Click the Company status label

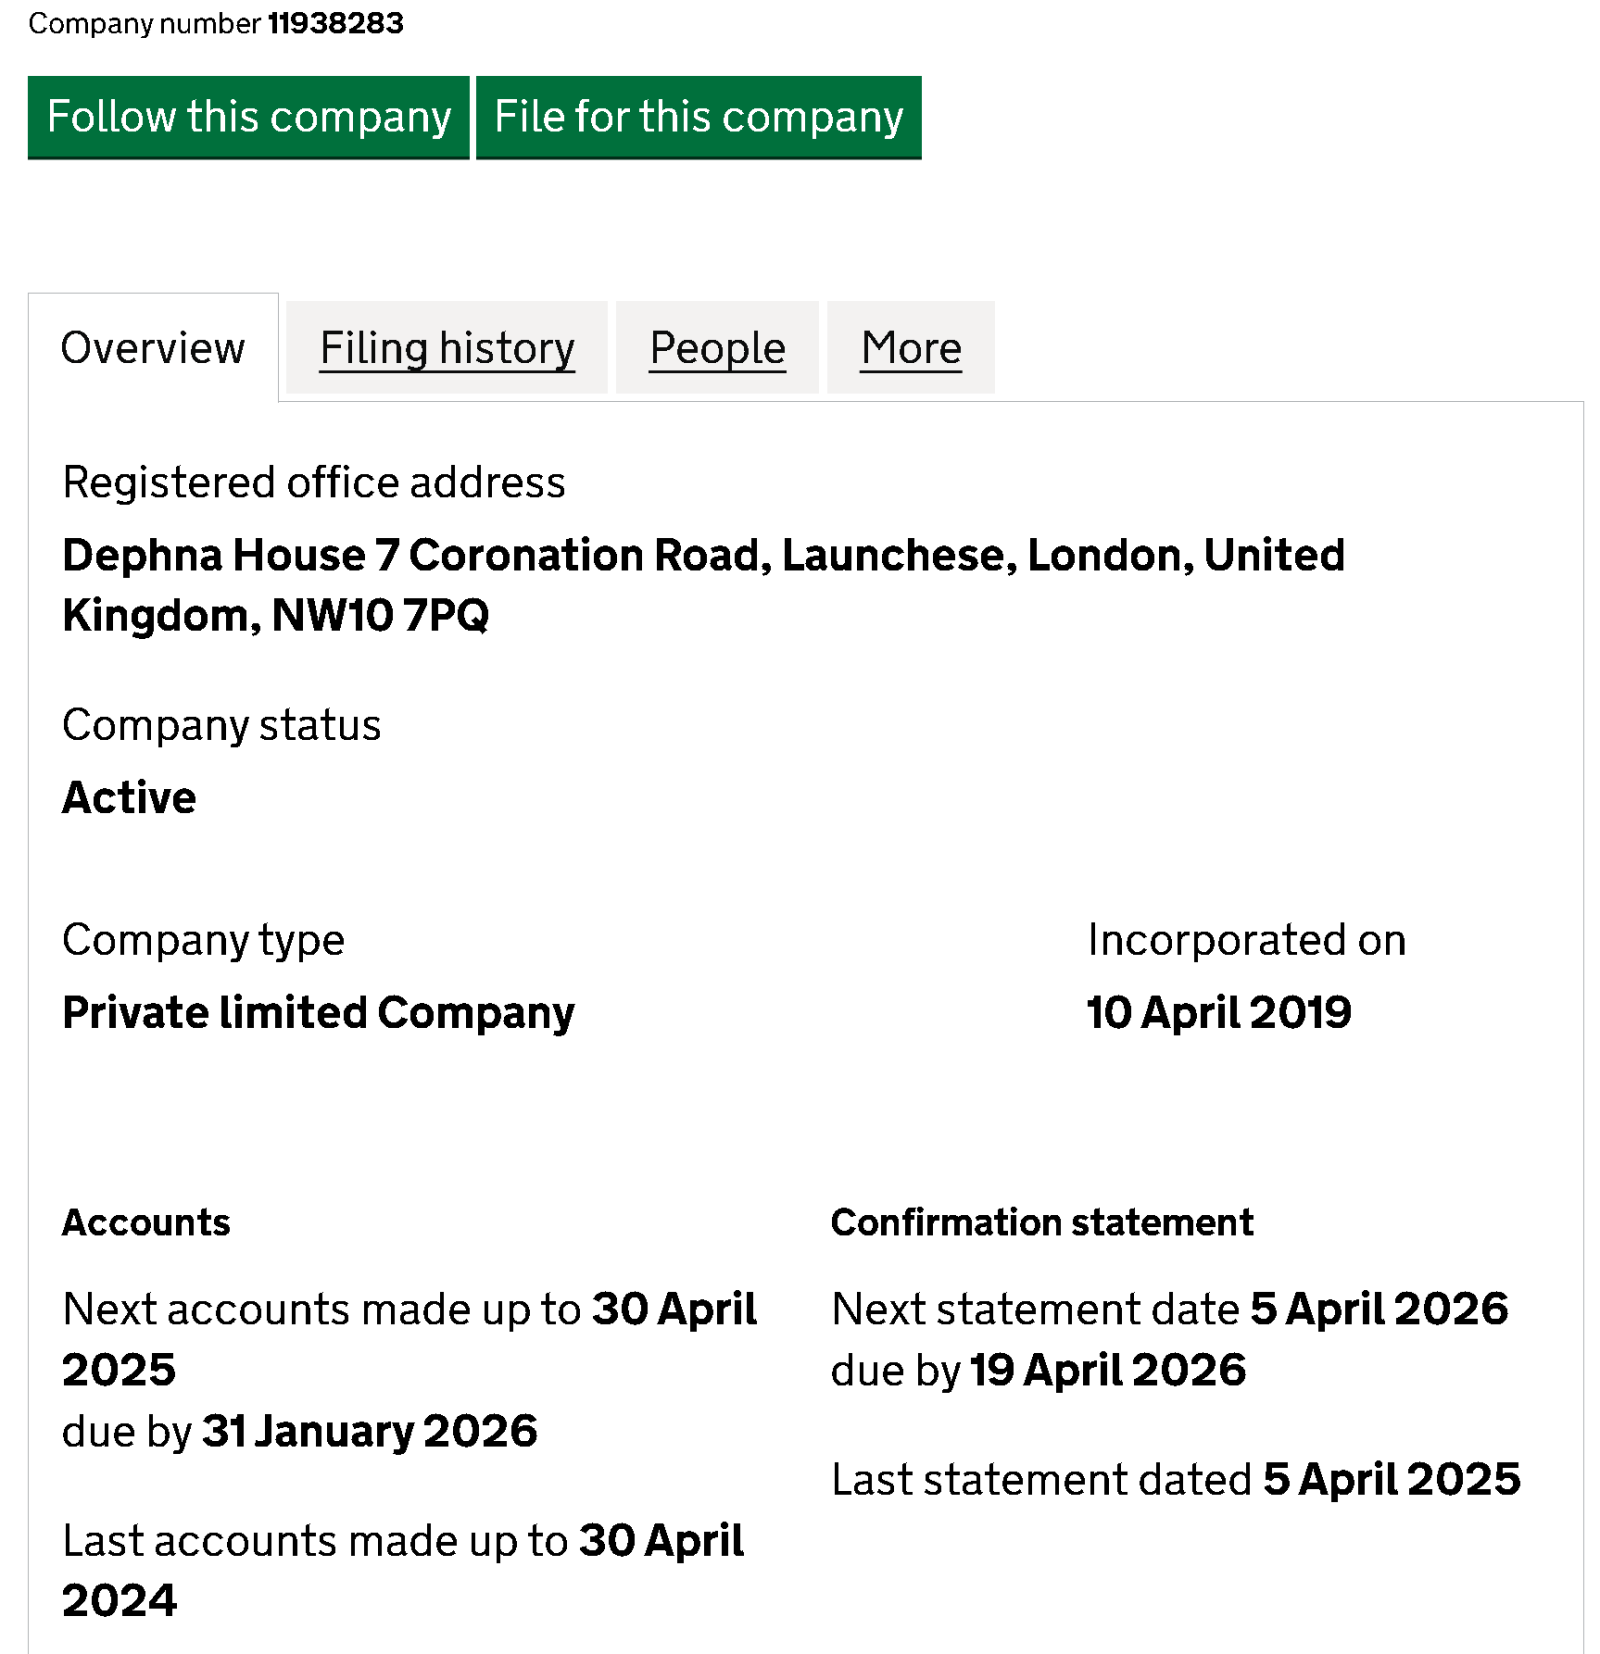coord(221,725)
